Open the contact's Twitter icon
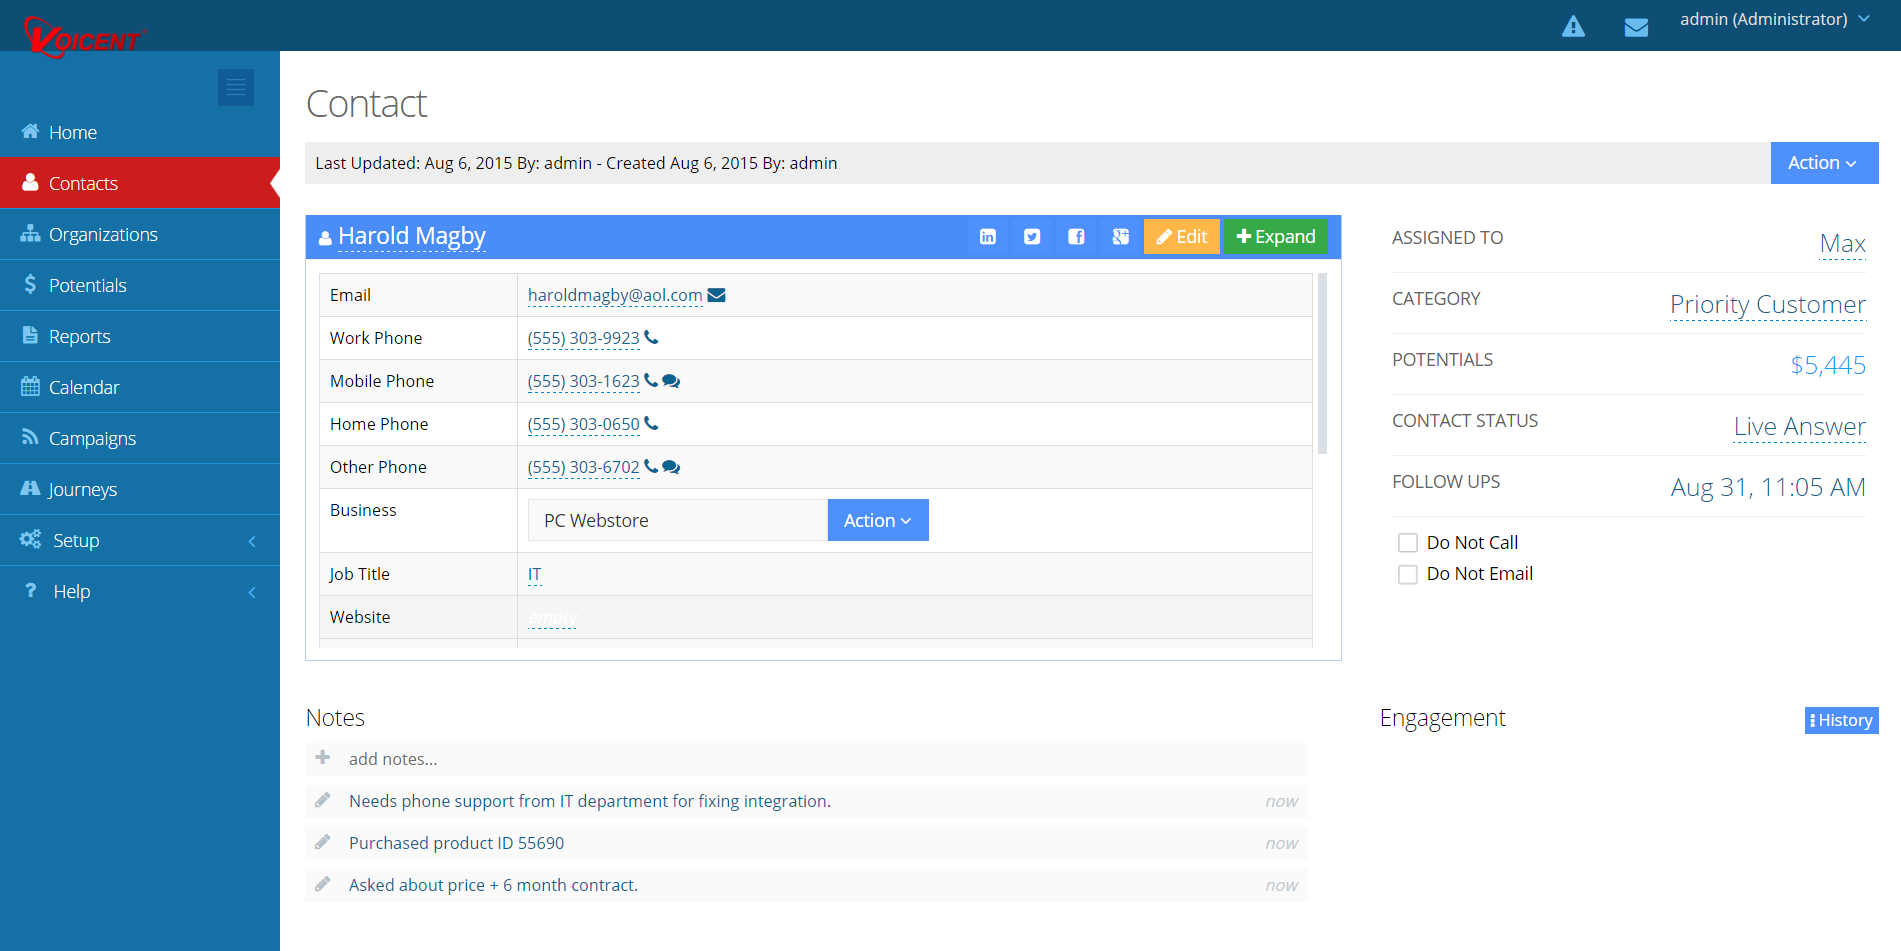The width and height of the screenshot is (1901, 951). tap(1031, 237)
